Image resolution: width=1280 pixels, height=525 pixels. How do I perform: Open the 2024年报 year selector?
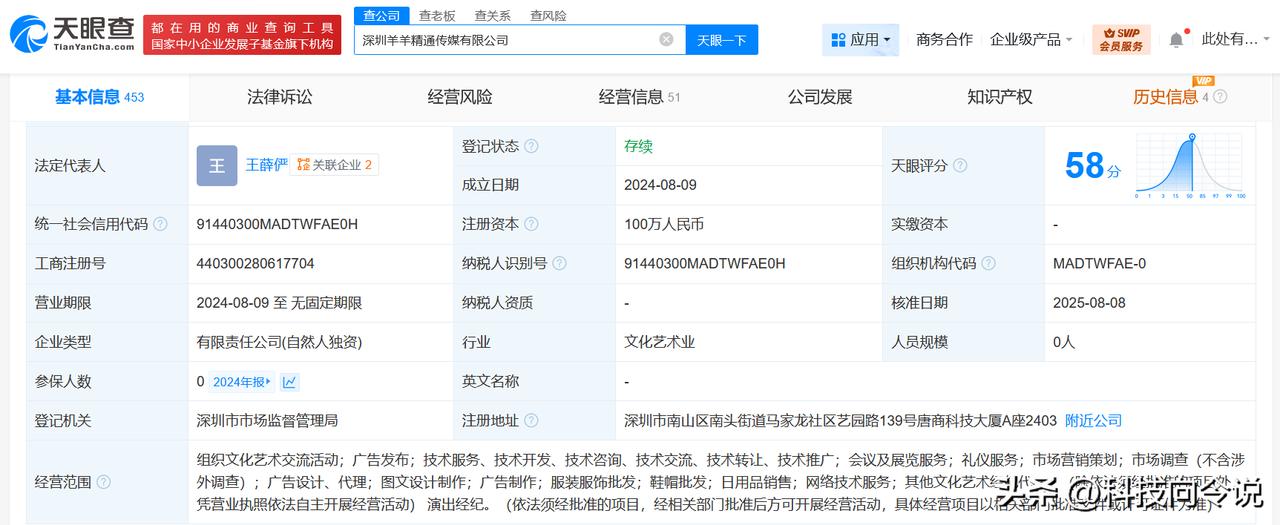[242, 381]
